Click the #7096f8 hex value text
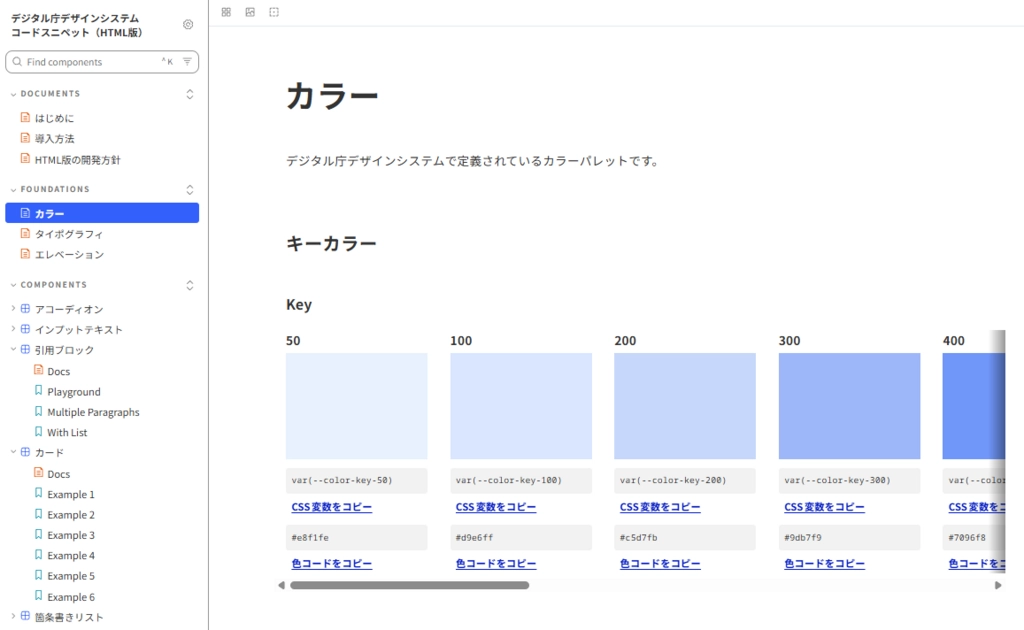Screen dimensions: 1024x630 (967, 537)
